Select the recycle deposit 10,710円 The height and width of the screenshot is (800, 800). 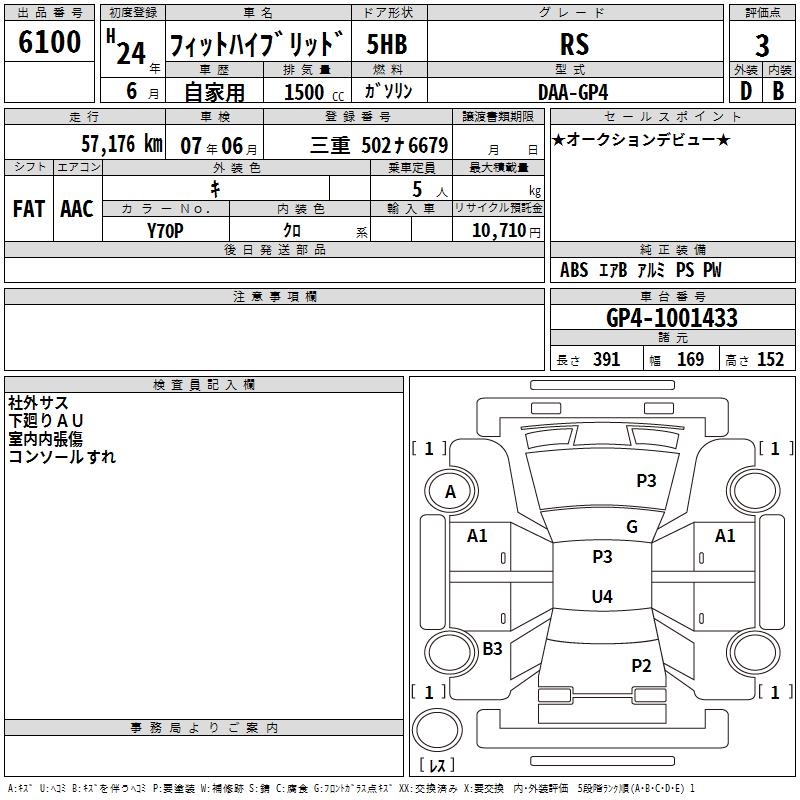pyautogui.click(x=506, y=231)
